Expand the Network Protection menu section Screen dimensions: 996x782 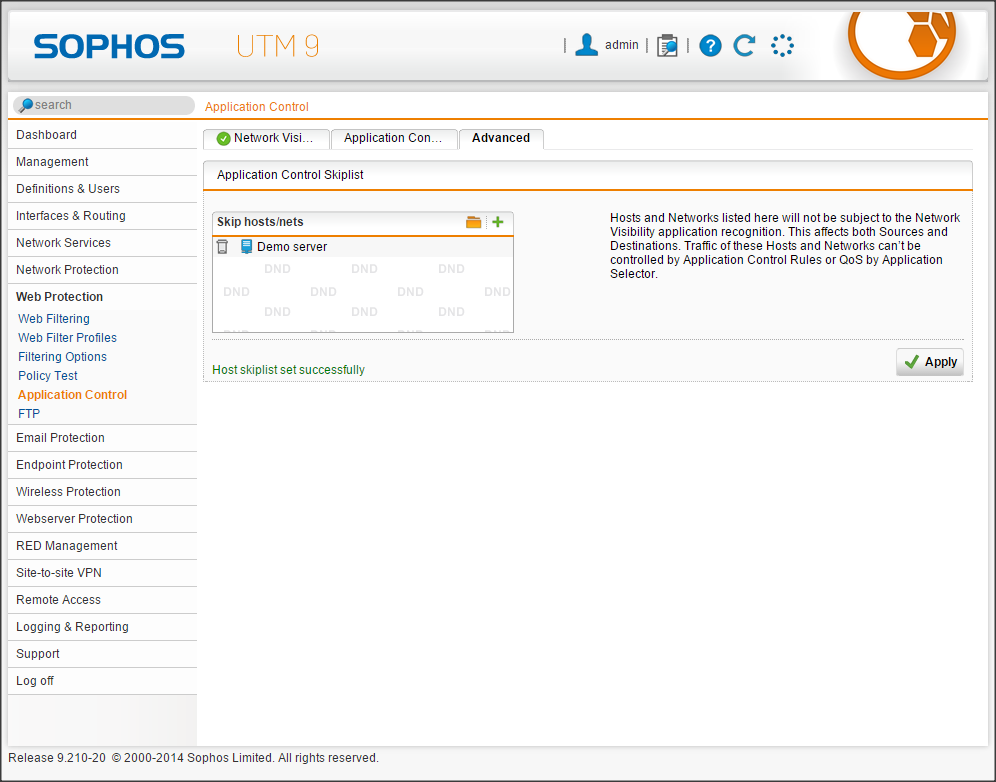click(x=67, y=270)
